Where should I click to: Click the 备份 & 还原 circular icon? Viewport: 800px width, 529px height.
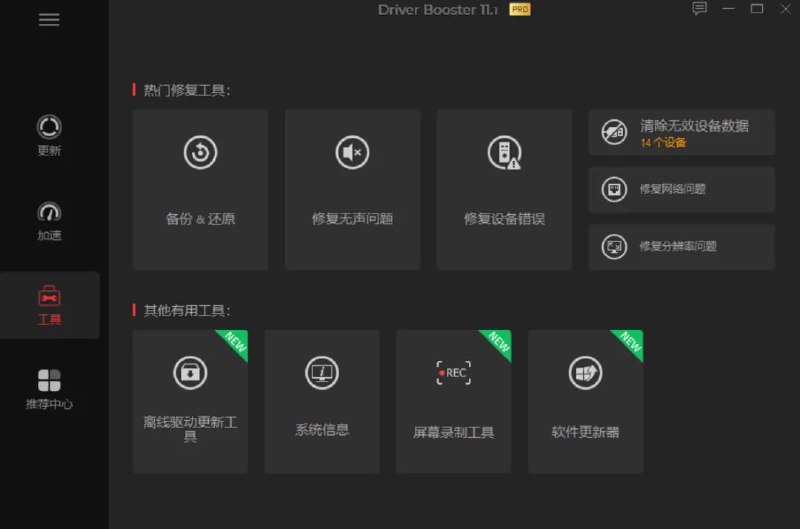201,152
